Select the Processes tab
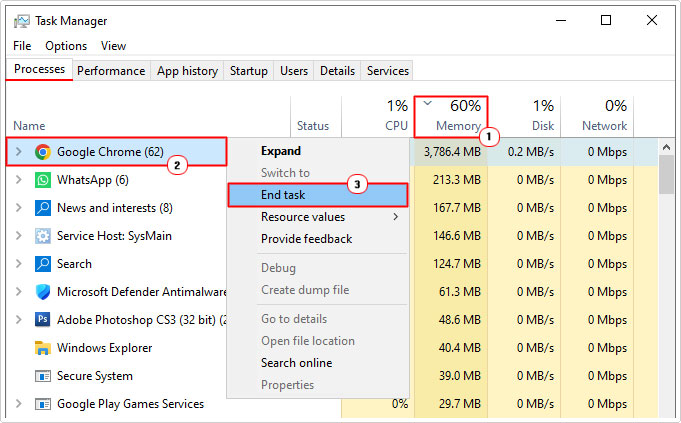The image size is (681, 423). coord(40,69)
